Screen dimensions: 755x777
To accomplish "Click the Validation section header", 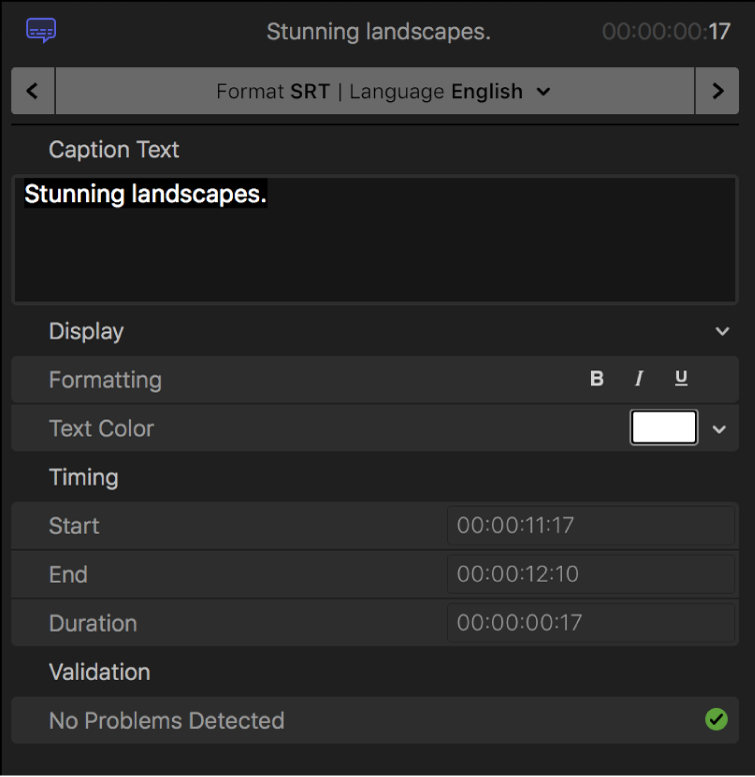I will [99, 672].
